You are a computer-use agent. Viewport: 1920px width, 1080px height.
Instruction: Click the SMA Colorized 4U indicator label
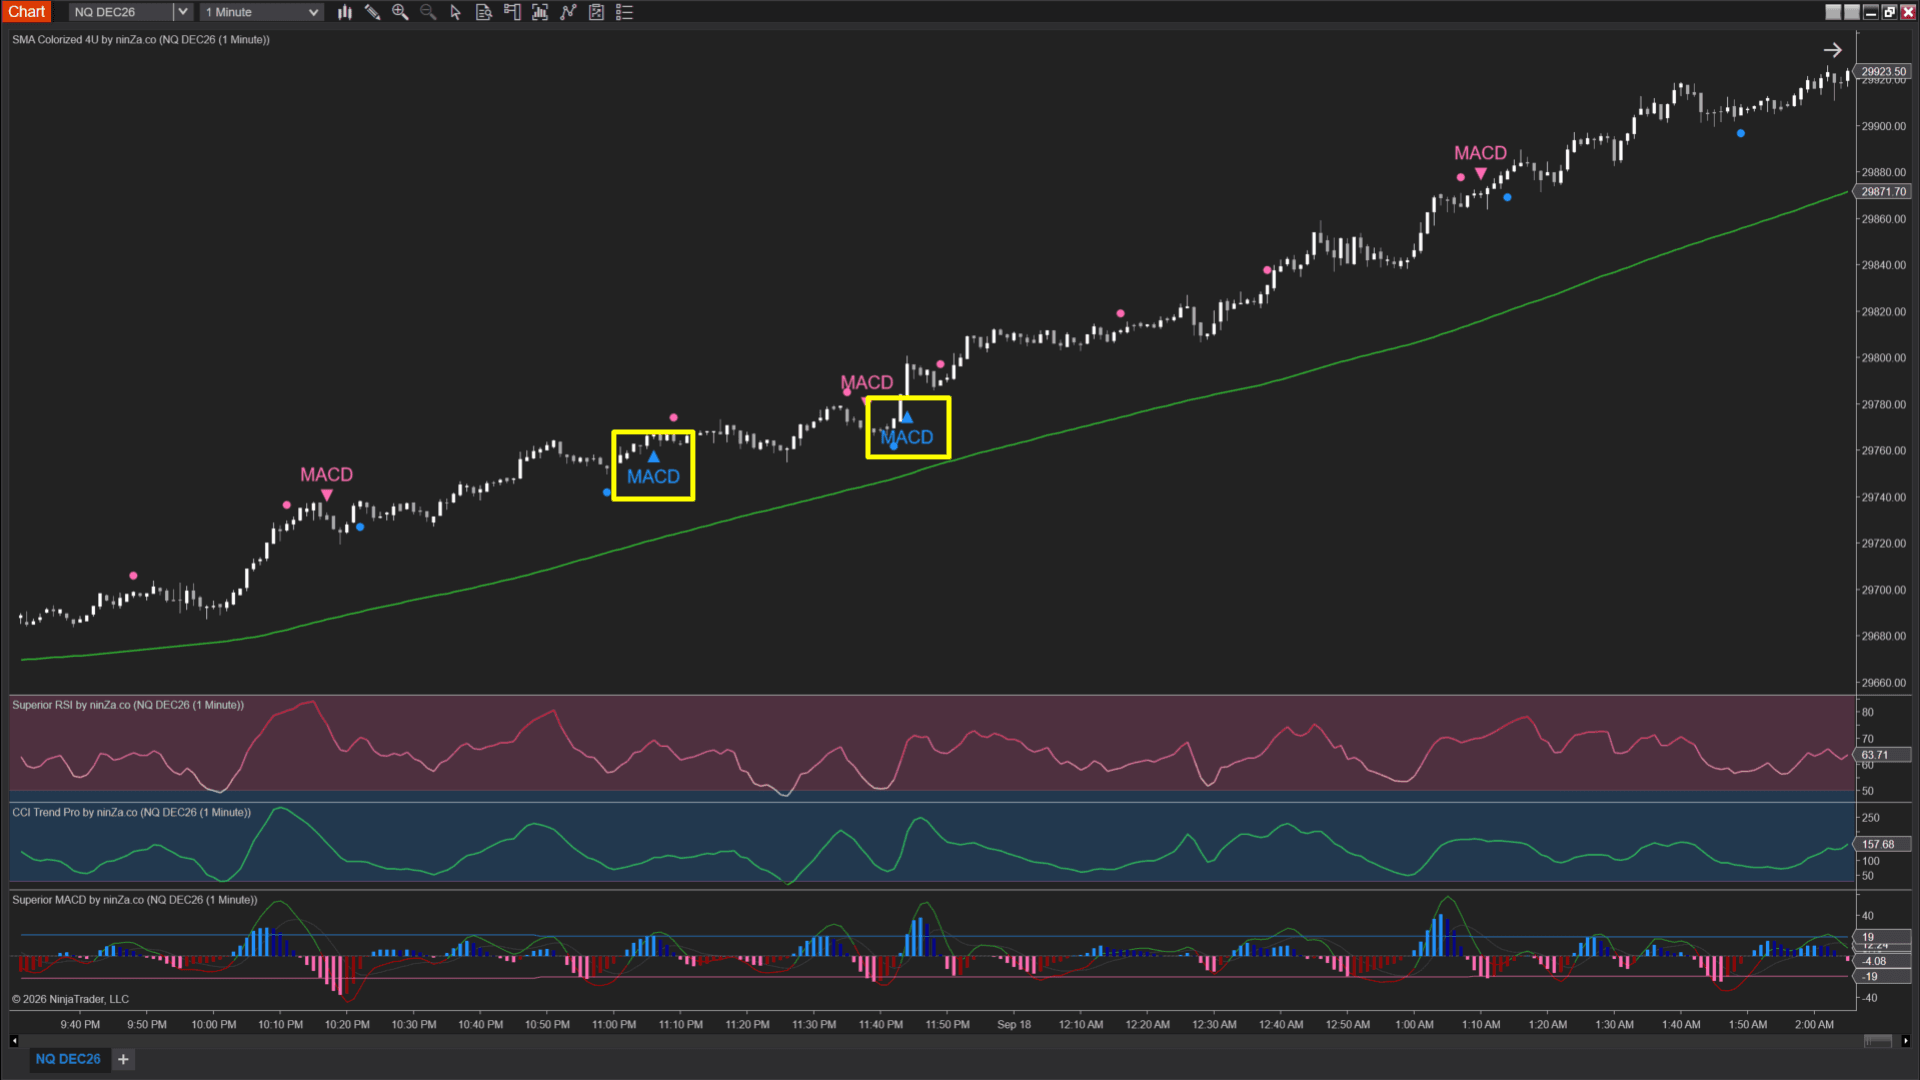click(141, 40)
